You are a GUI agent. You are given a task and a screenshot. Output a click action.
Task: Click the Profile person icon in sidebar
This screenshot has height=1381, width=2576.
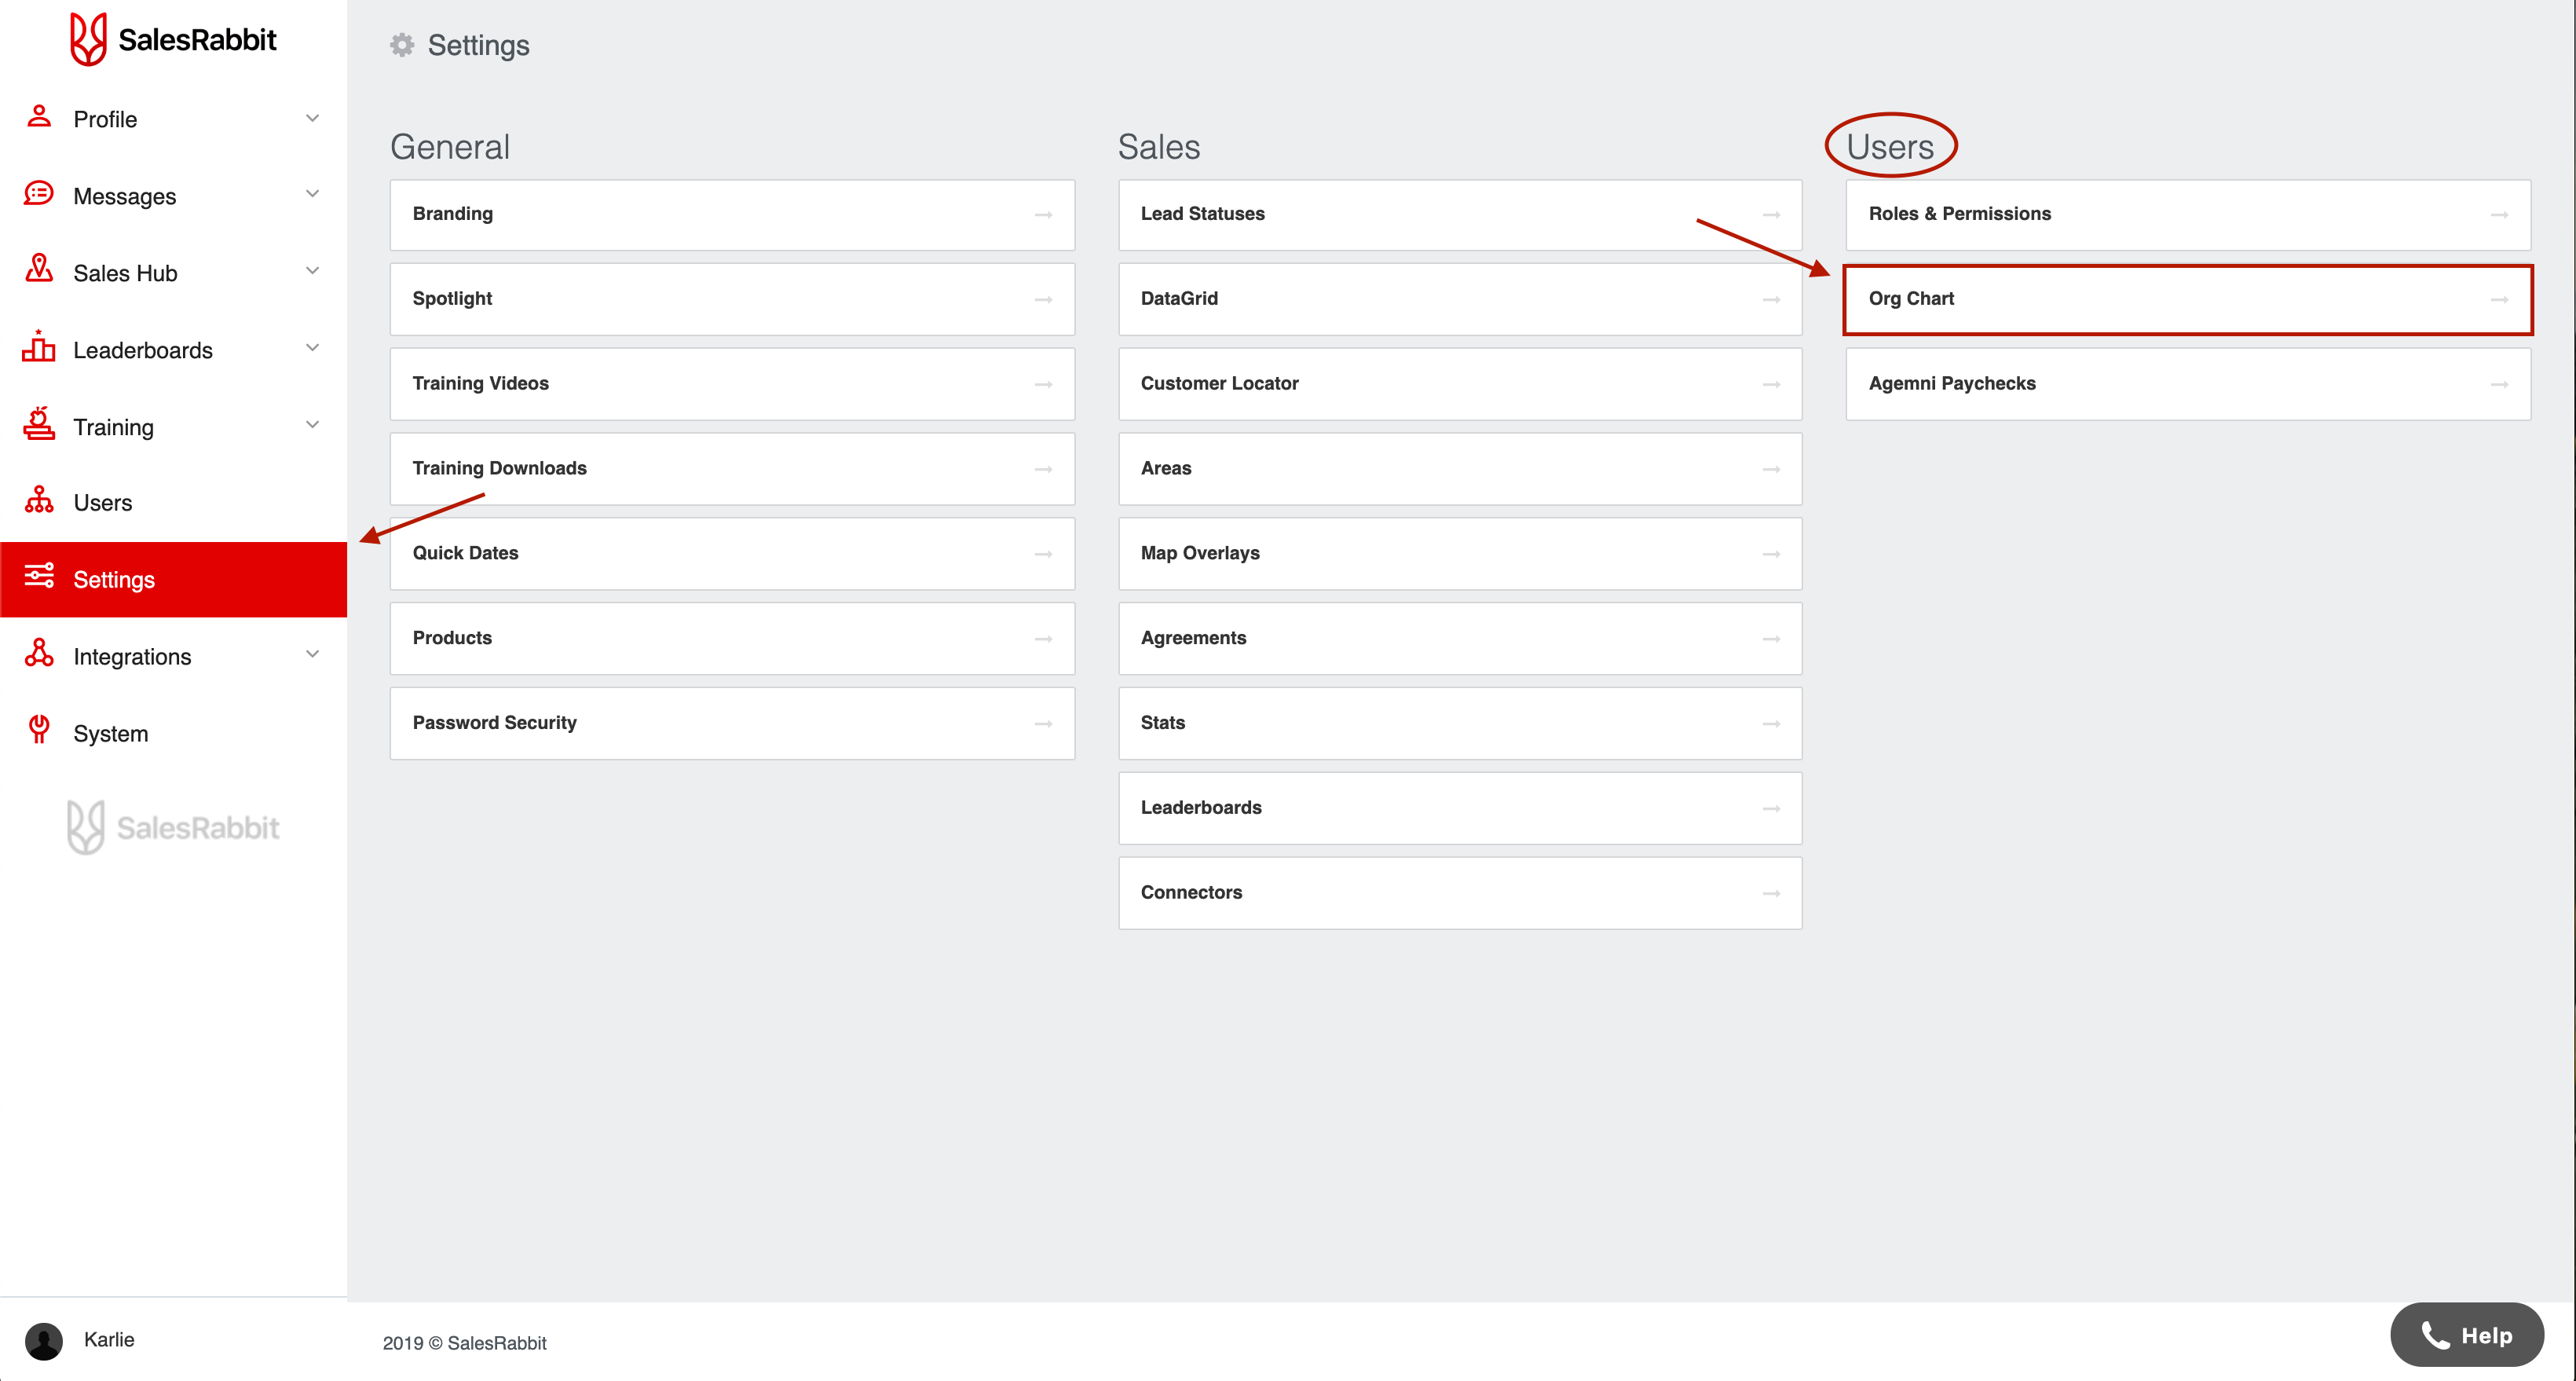(39, 117)
